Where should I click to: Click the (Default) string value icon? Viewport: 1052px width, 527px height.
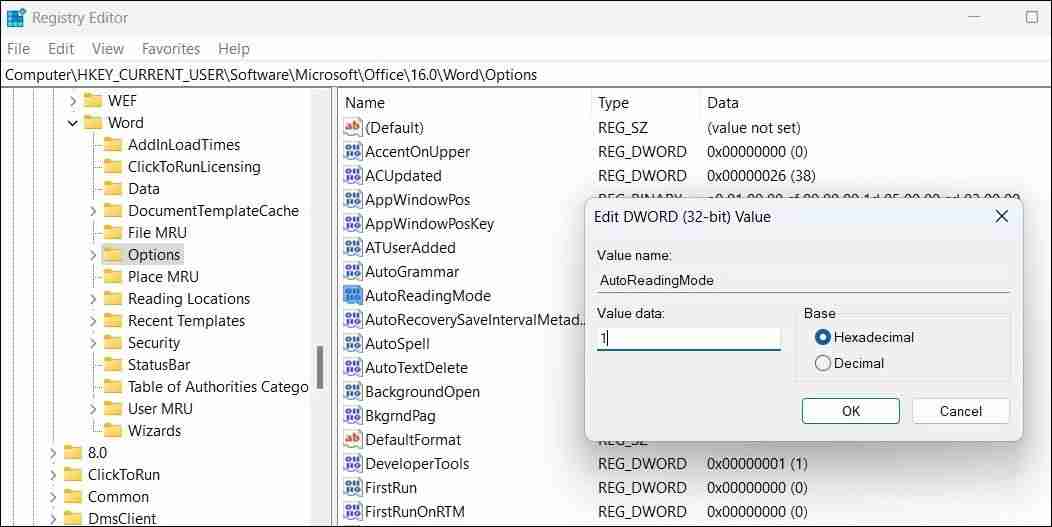coord(352,128)
